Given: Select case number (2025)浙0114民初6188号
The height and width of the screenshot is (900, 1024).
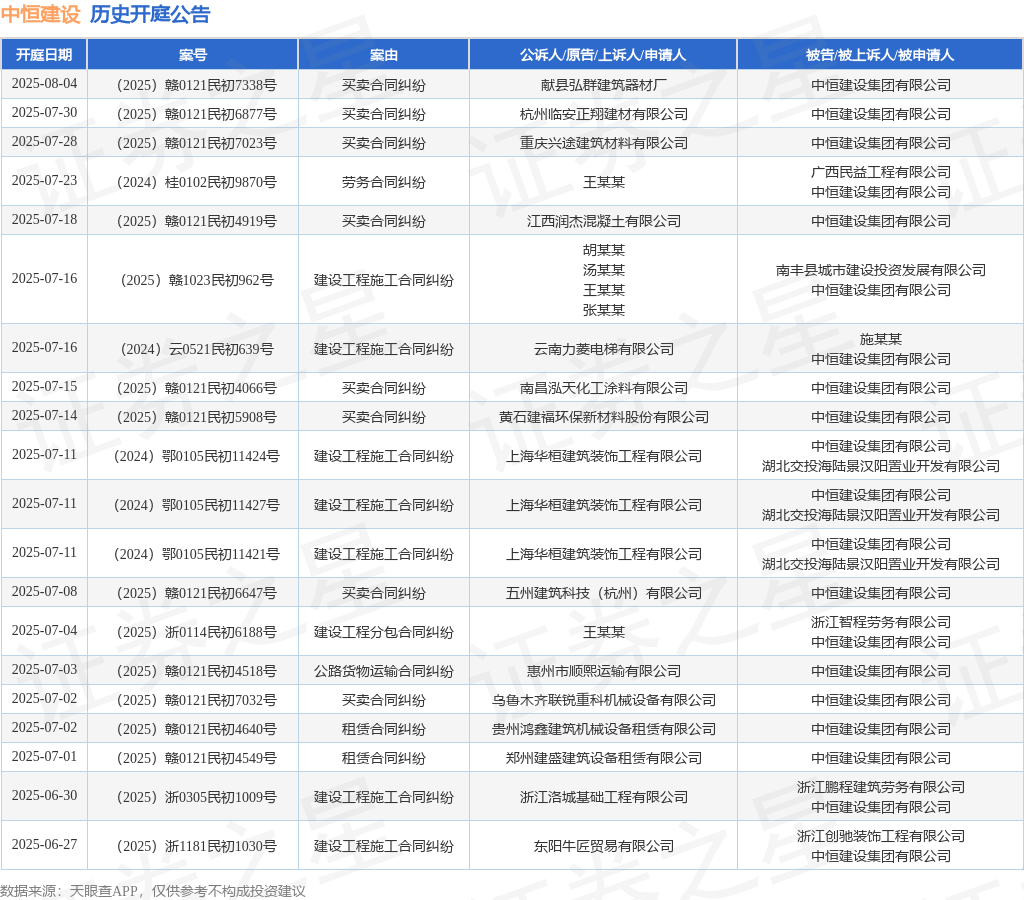Looking at the screenshot, I should (x=197, y=633).
